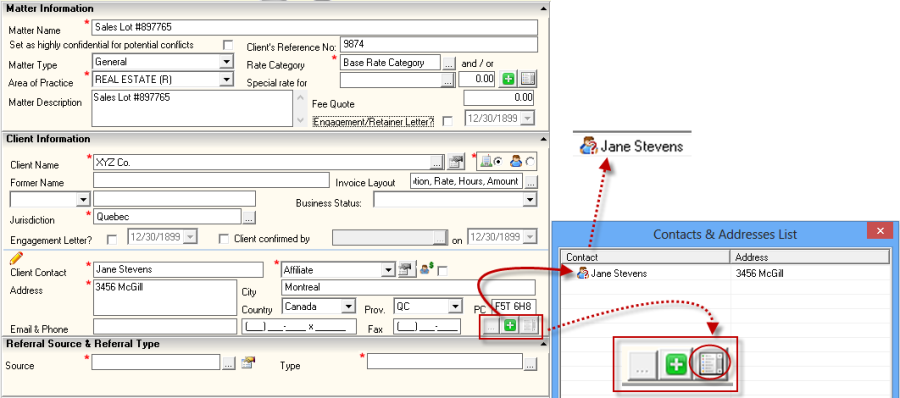The height and width of the screenshot is (398, 900).
Task: Expand the Country dropdown showing Canada
Action: [x=348, y=306]
